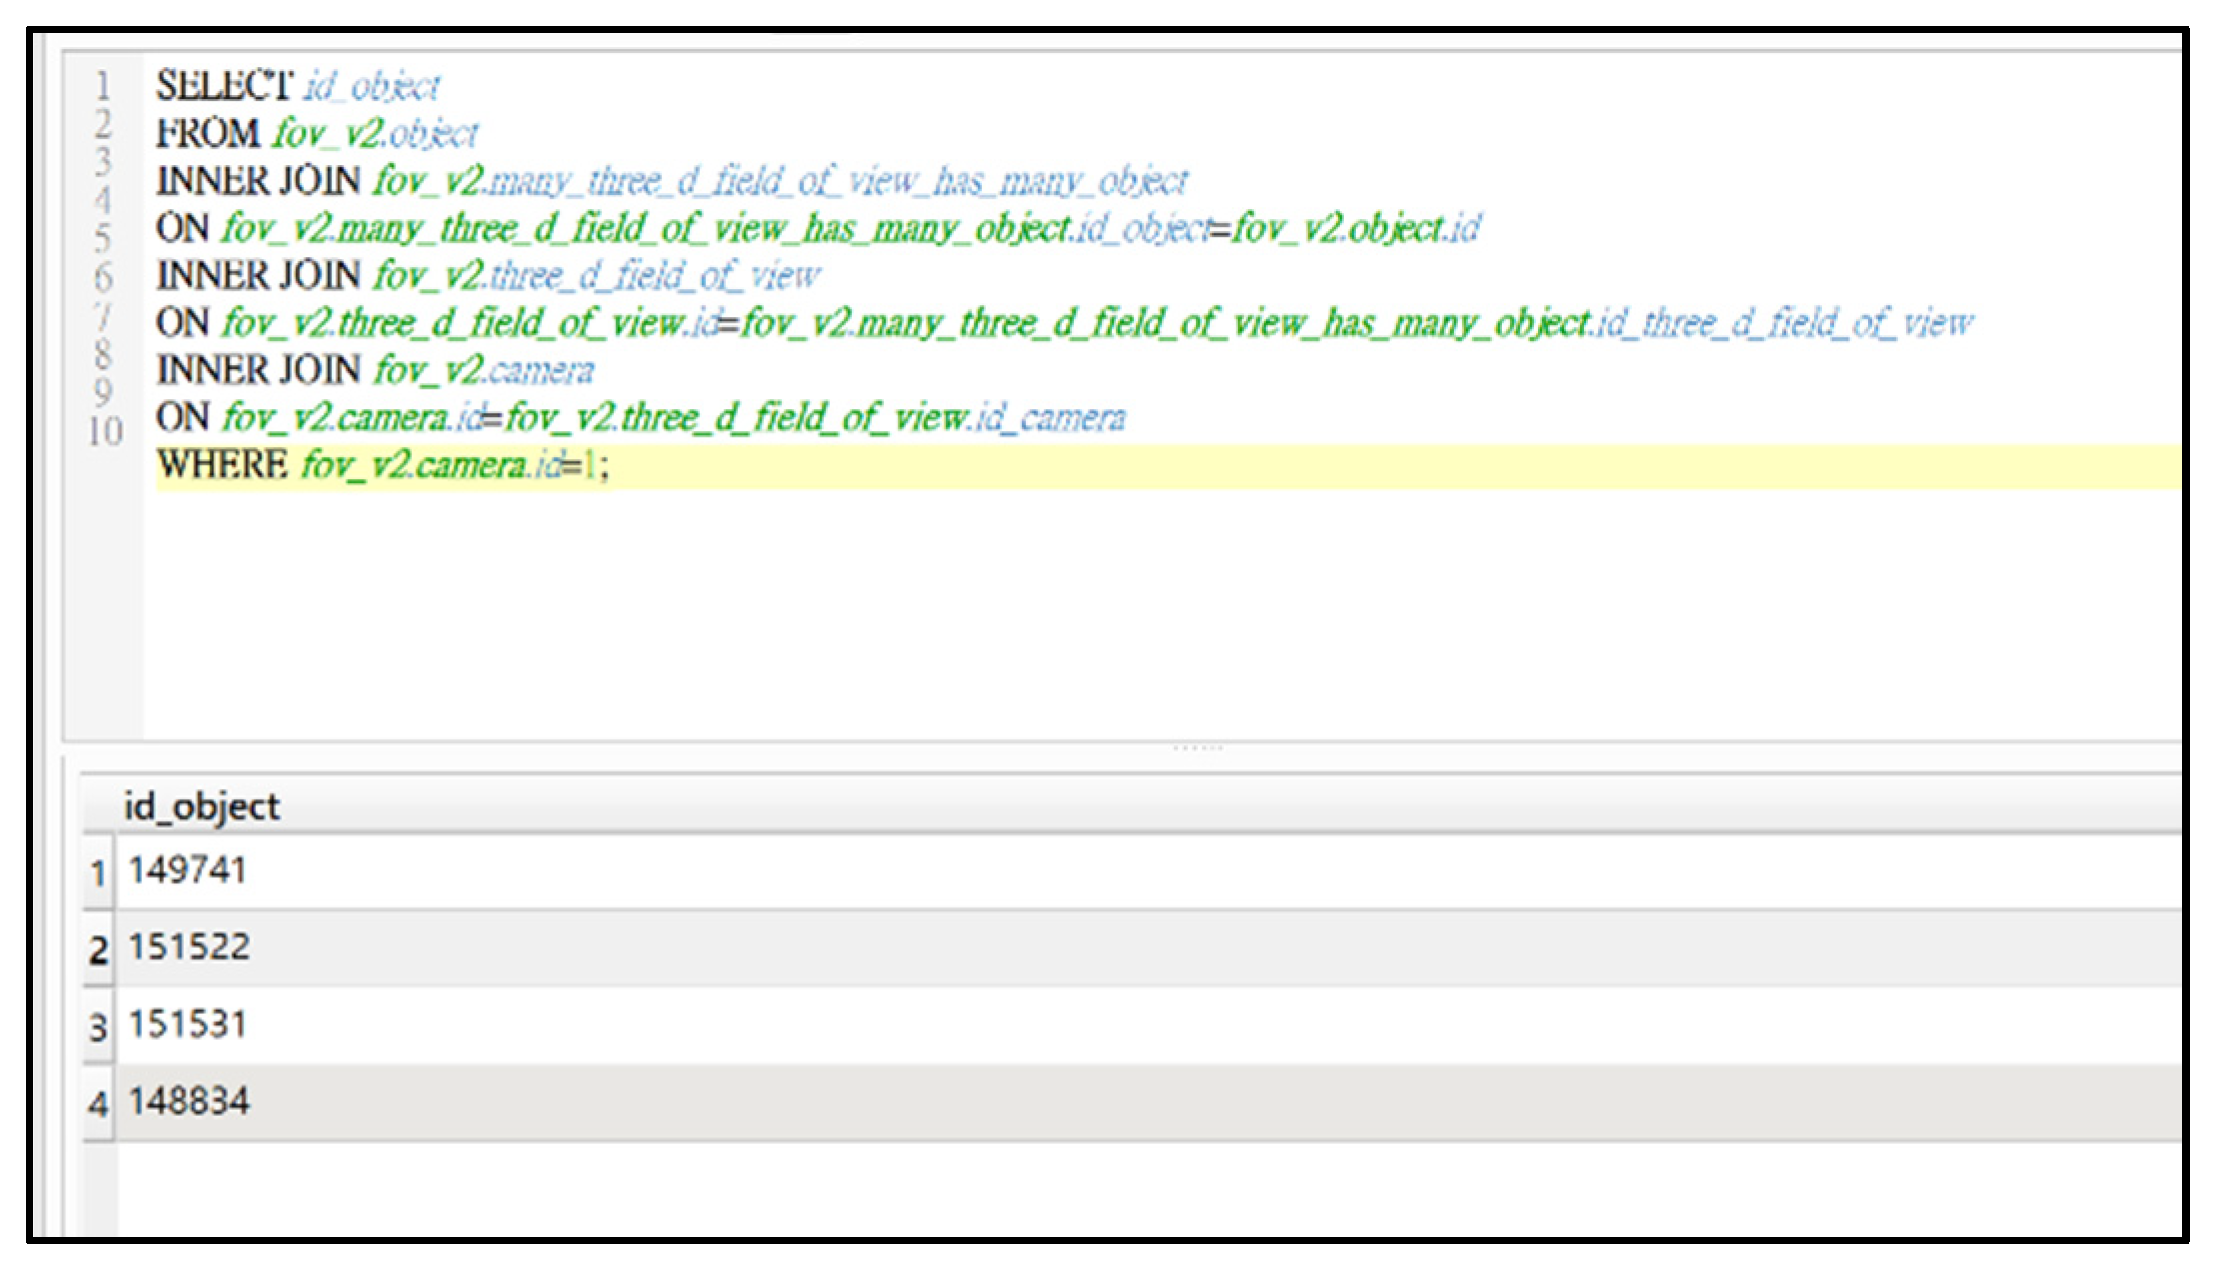This screenshot has width=2221, height=1275.
Task: Click the splitter handle between editor and results
Action: point(1197,747)
